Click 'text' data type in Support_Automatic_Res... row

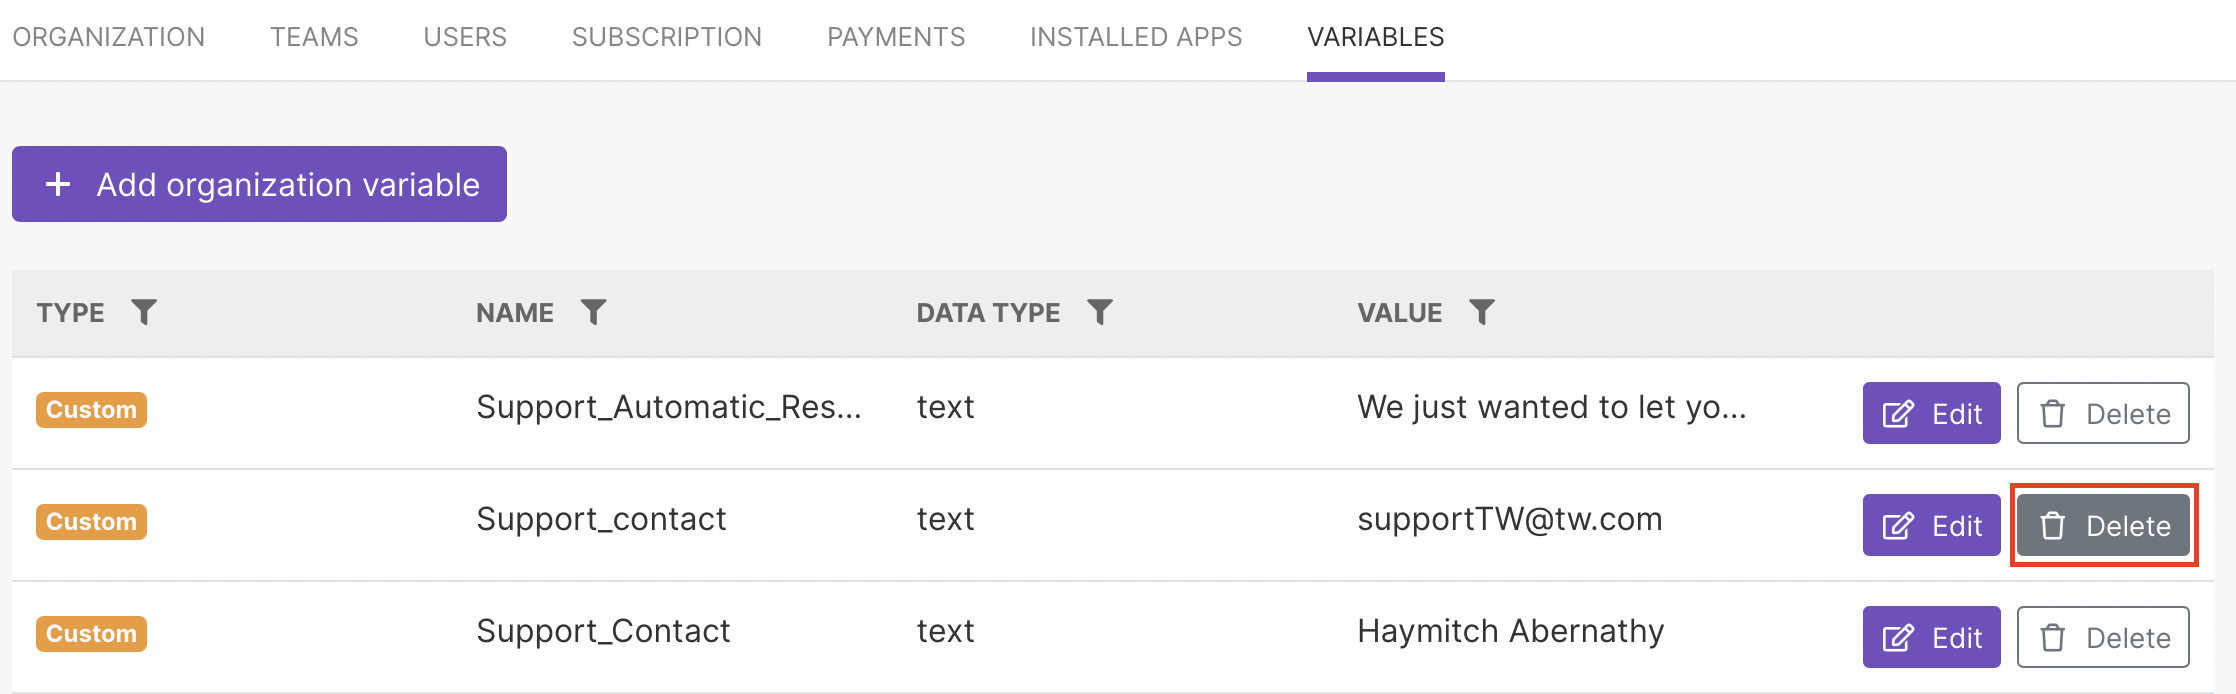pos(945,407)
